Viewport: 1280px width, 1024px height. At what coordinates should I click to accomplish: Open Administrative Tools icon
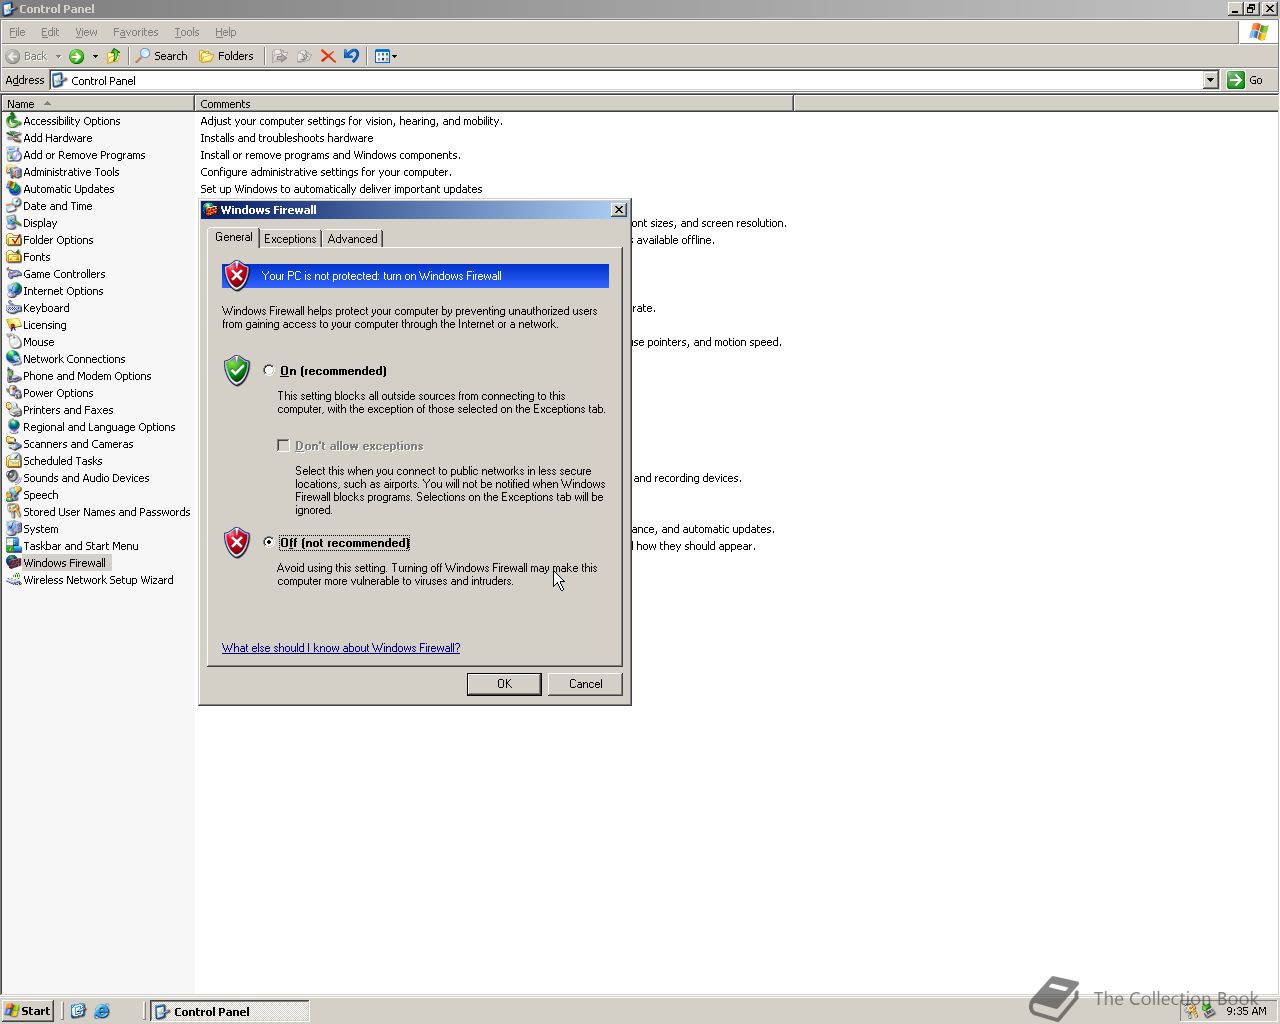14,172
